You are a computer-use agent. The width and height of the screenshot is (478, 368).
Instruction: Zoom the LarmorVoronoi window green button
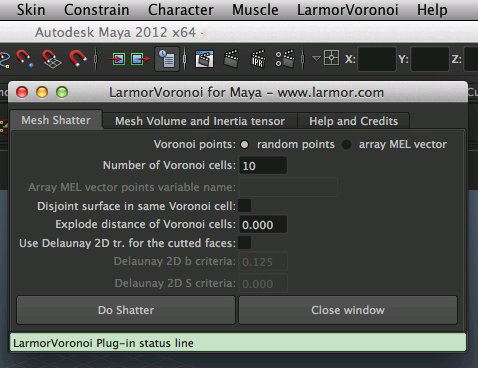pos(62,92)
